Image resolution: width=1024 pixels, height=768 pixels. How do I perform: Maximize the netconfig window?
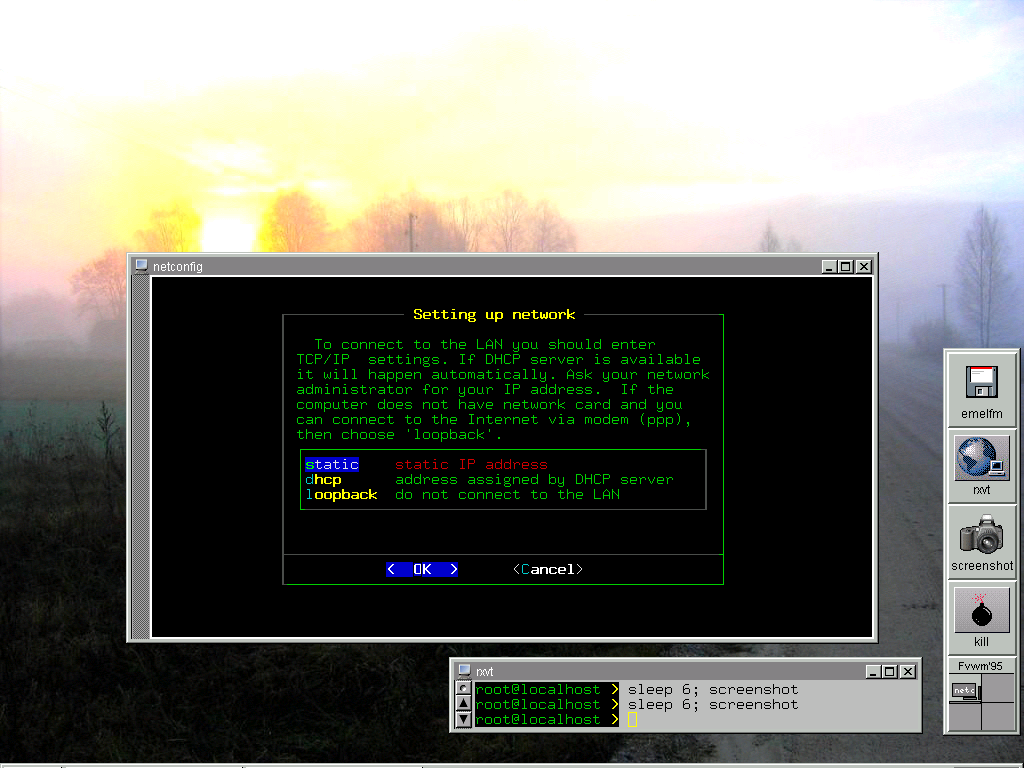846,266
